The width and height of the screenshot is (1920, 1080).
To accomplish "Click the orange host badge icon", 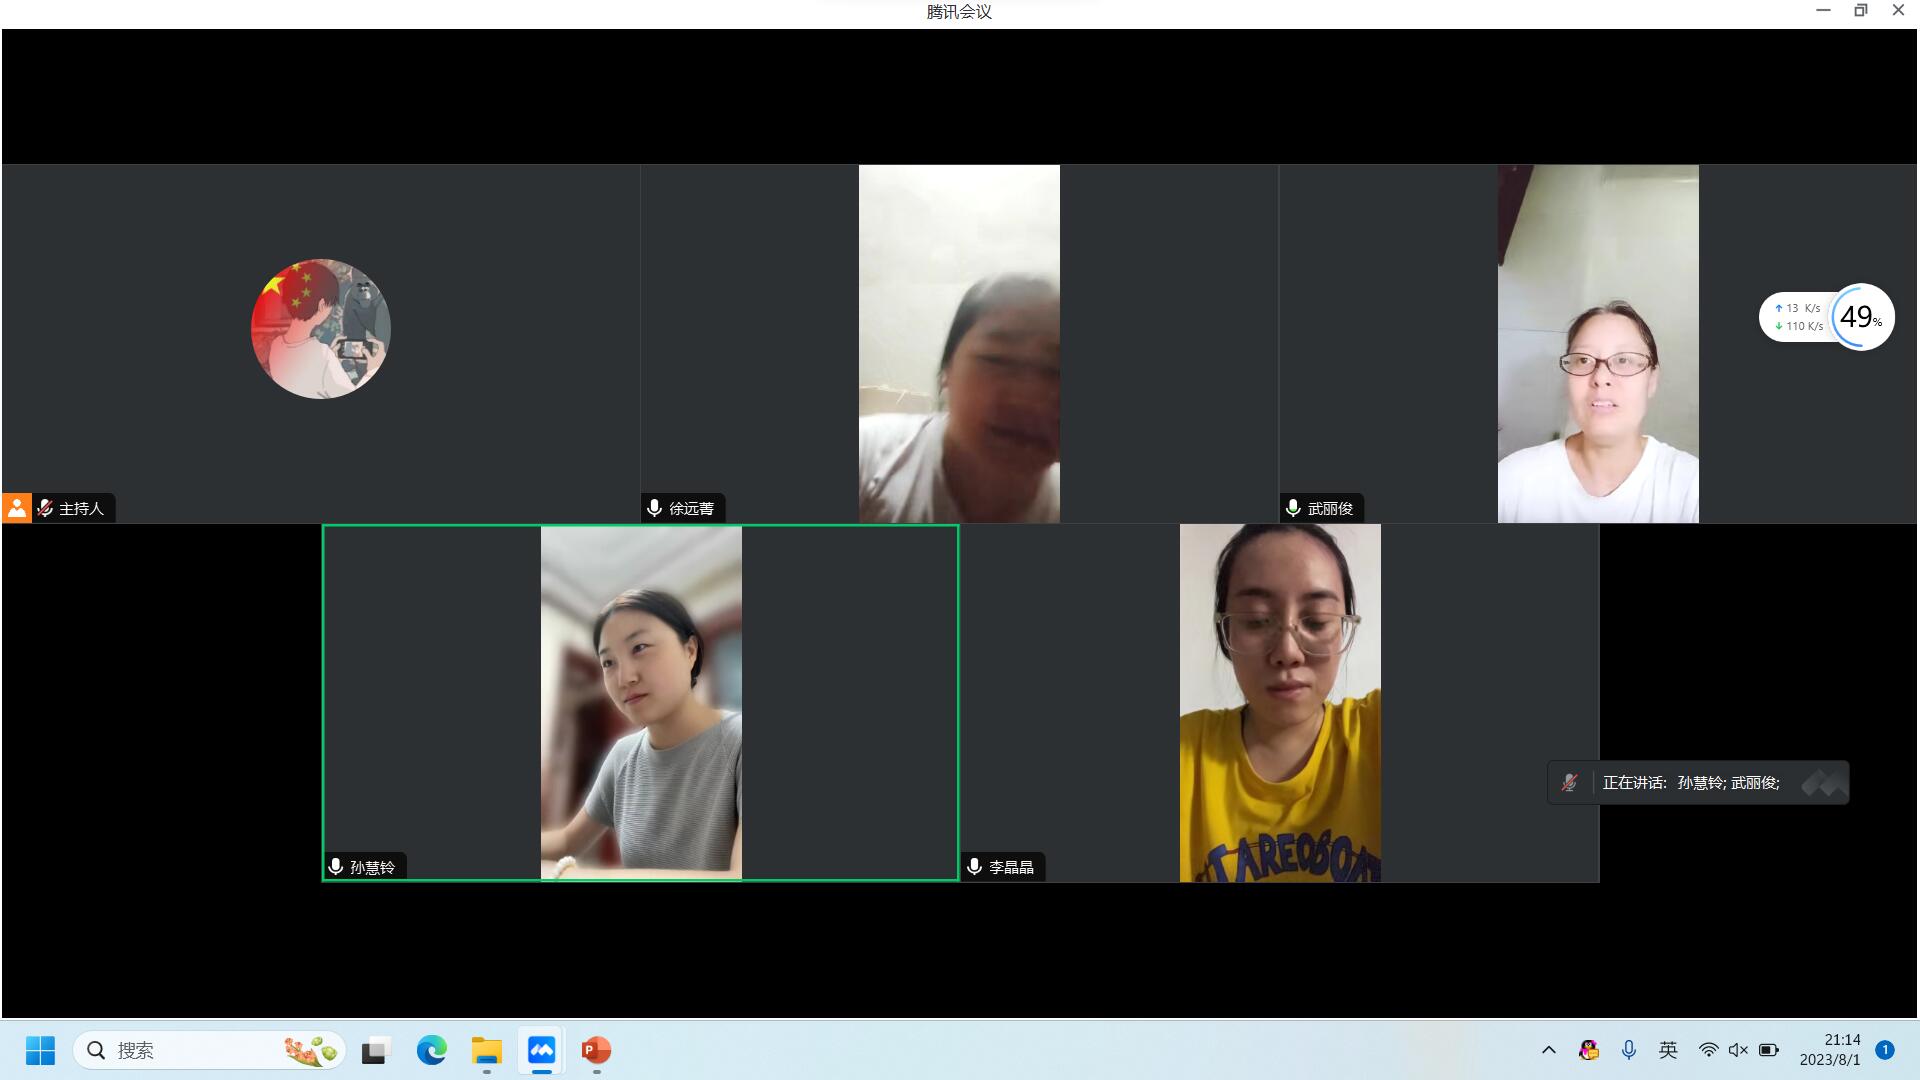I will (x=17, y=508).
